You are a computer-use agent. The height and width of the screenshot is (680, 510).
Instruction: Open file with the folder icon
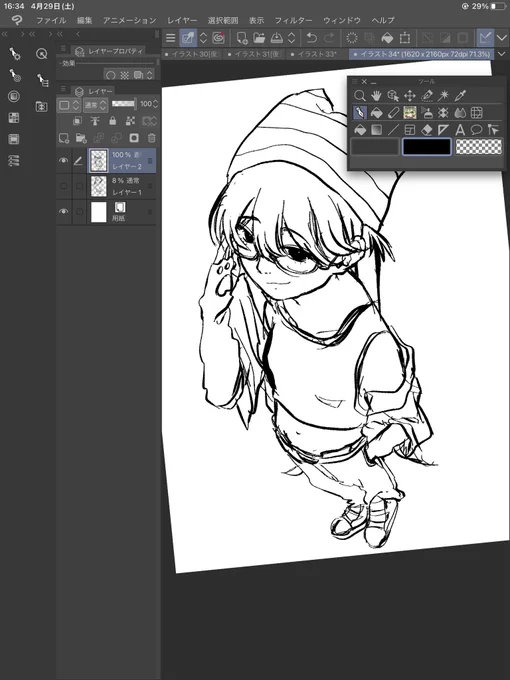click(259, 38)
